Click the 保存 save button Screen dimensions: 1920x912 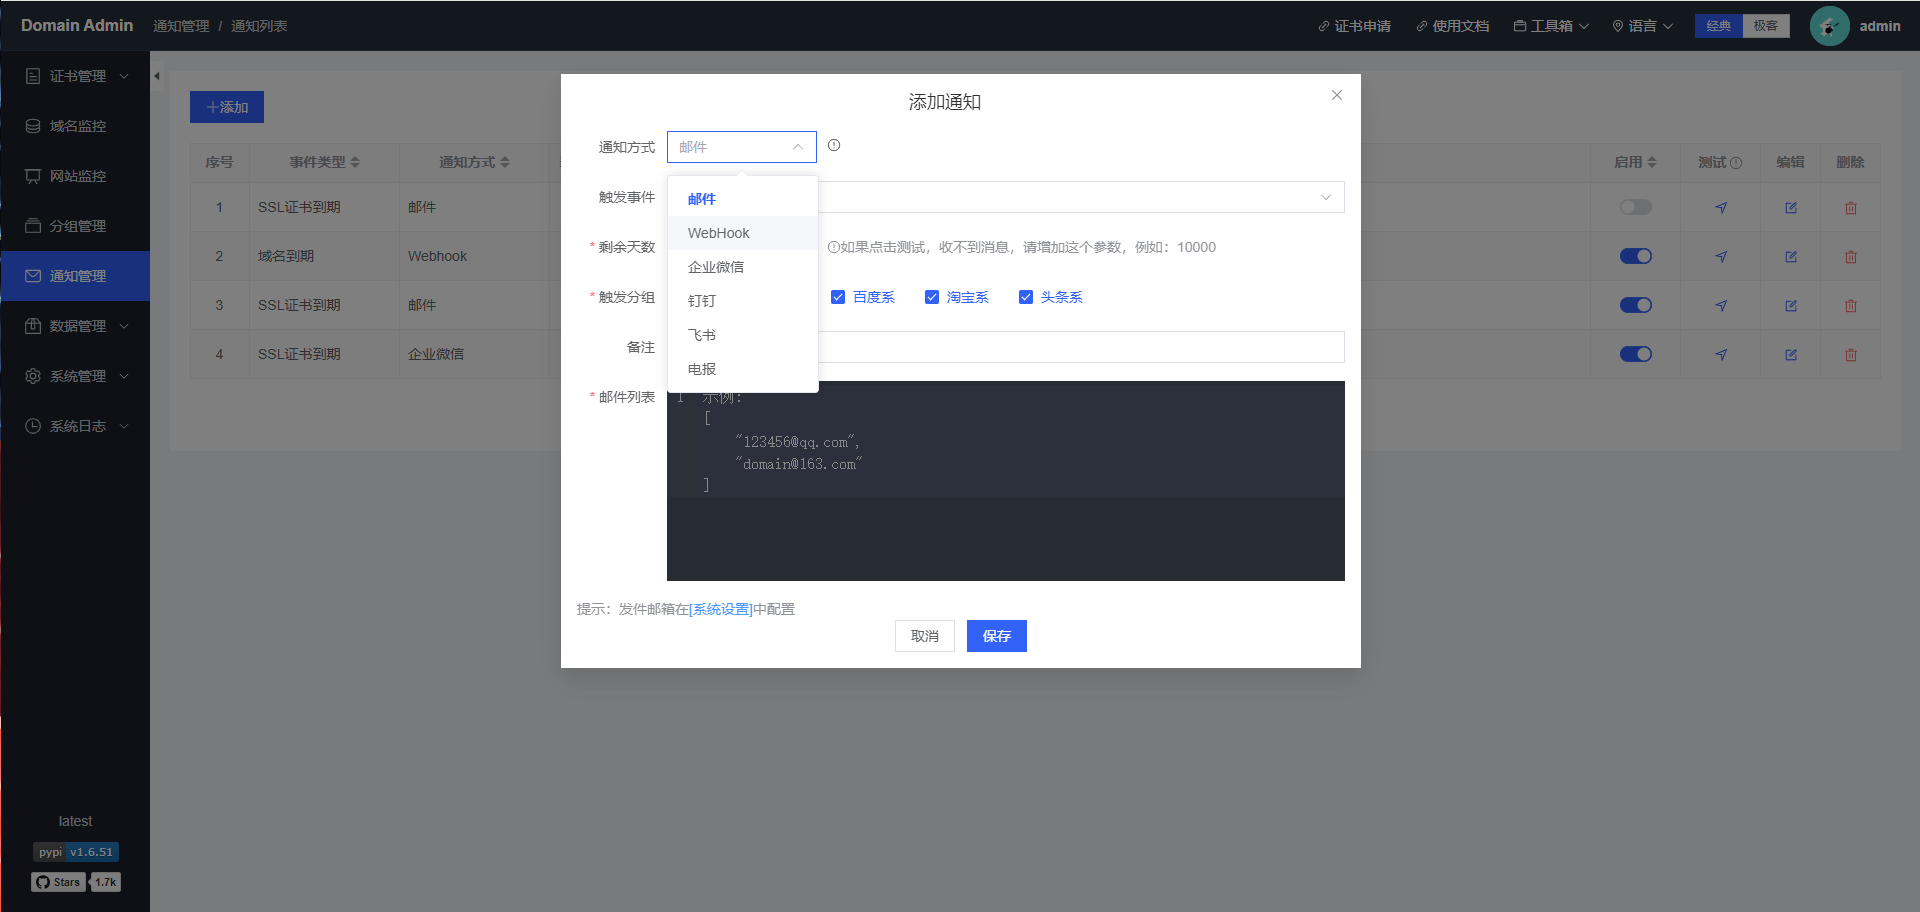point(996,636)
